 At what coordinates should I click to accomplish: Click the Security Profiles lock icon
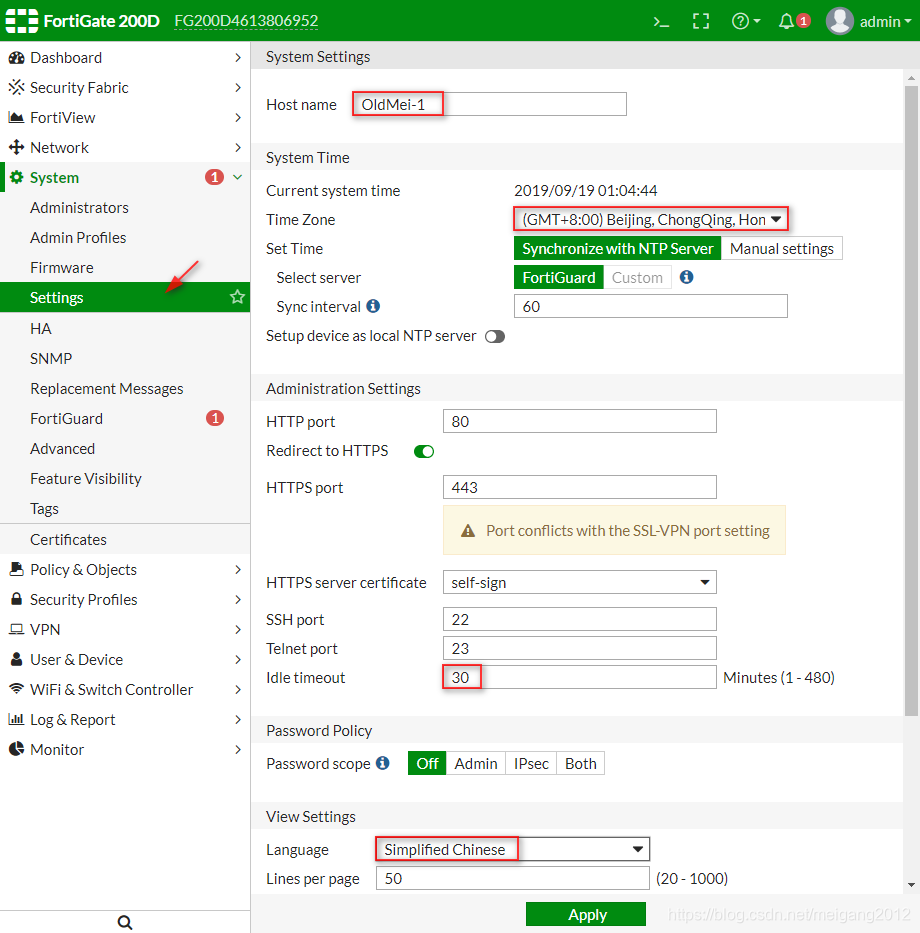point(17,599)
